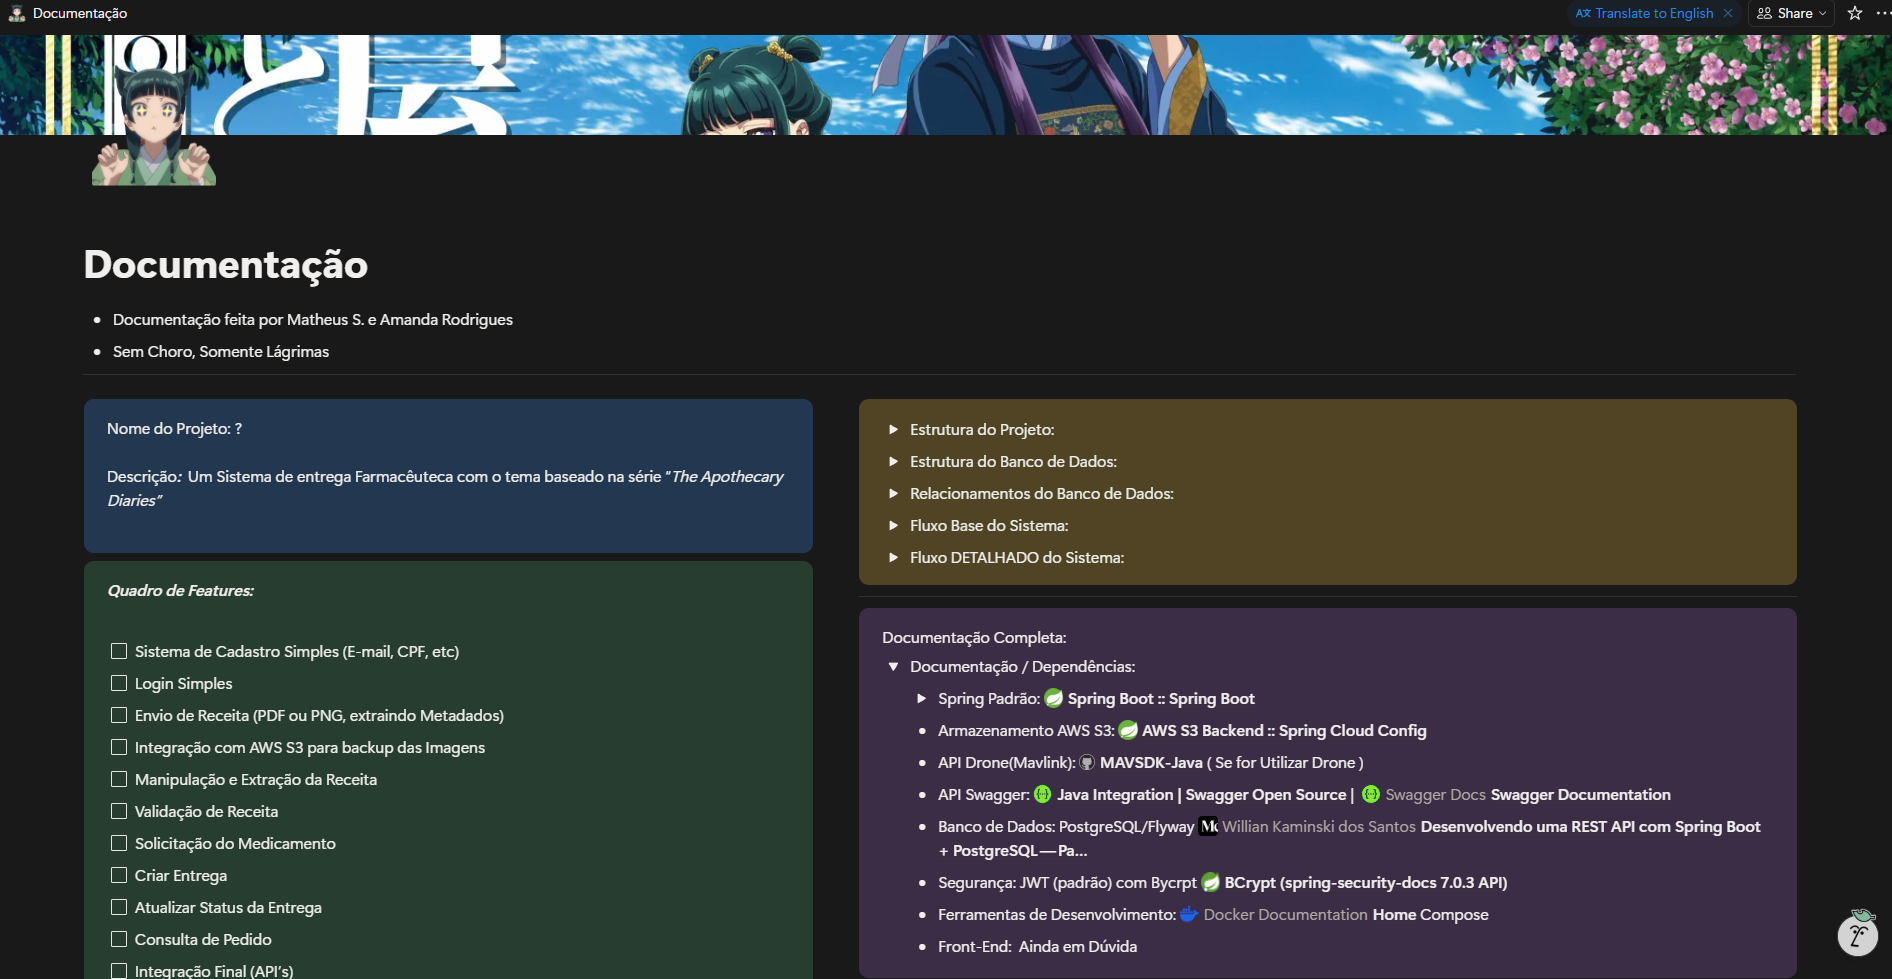
Task: Open AWS S3 Backend :: Spring Cloud Config link
Action: 1284,730
